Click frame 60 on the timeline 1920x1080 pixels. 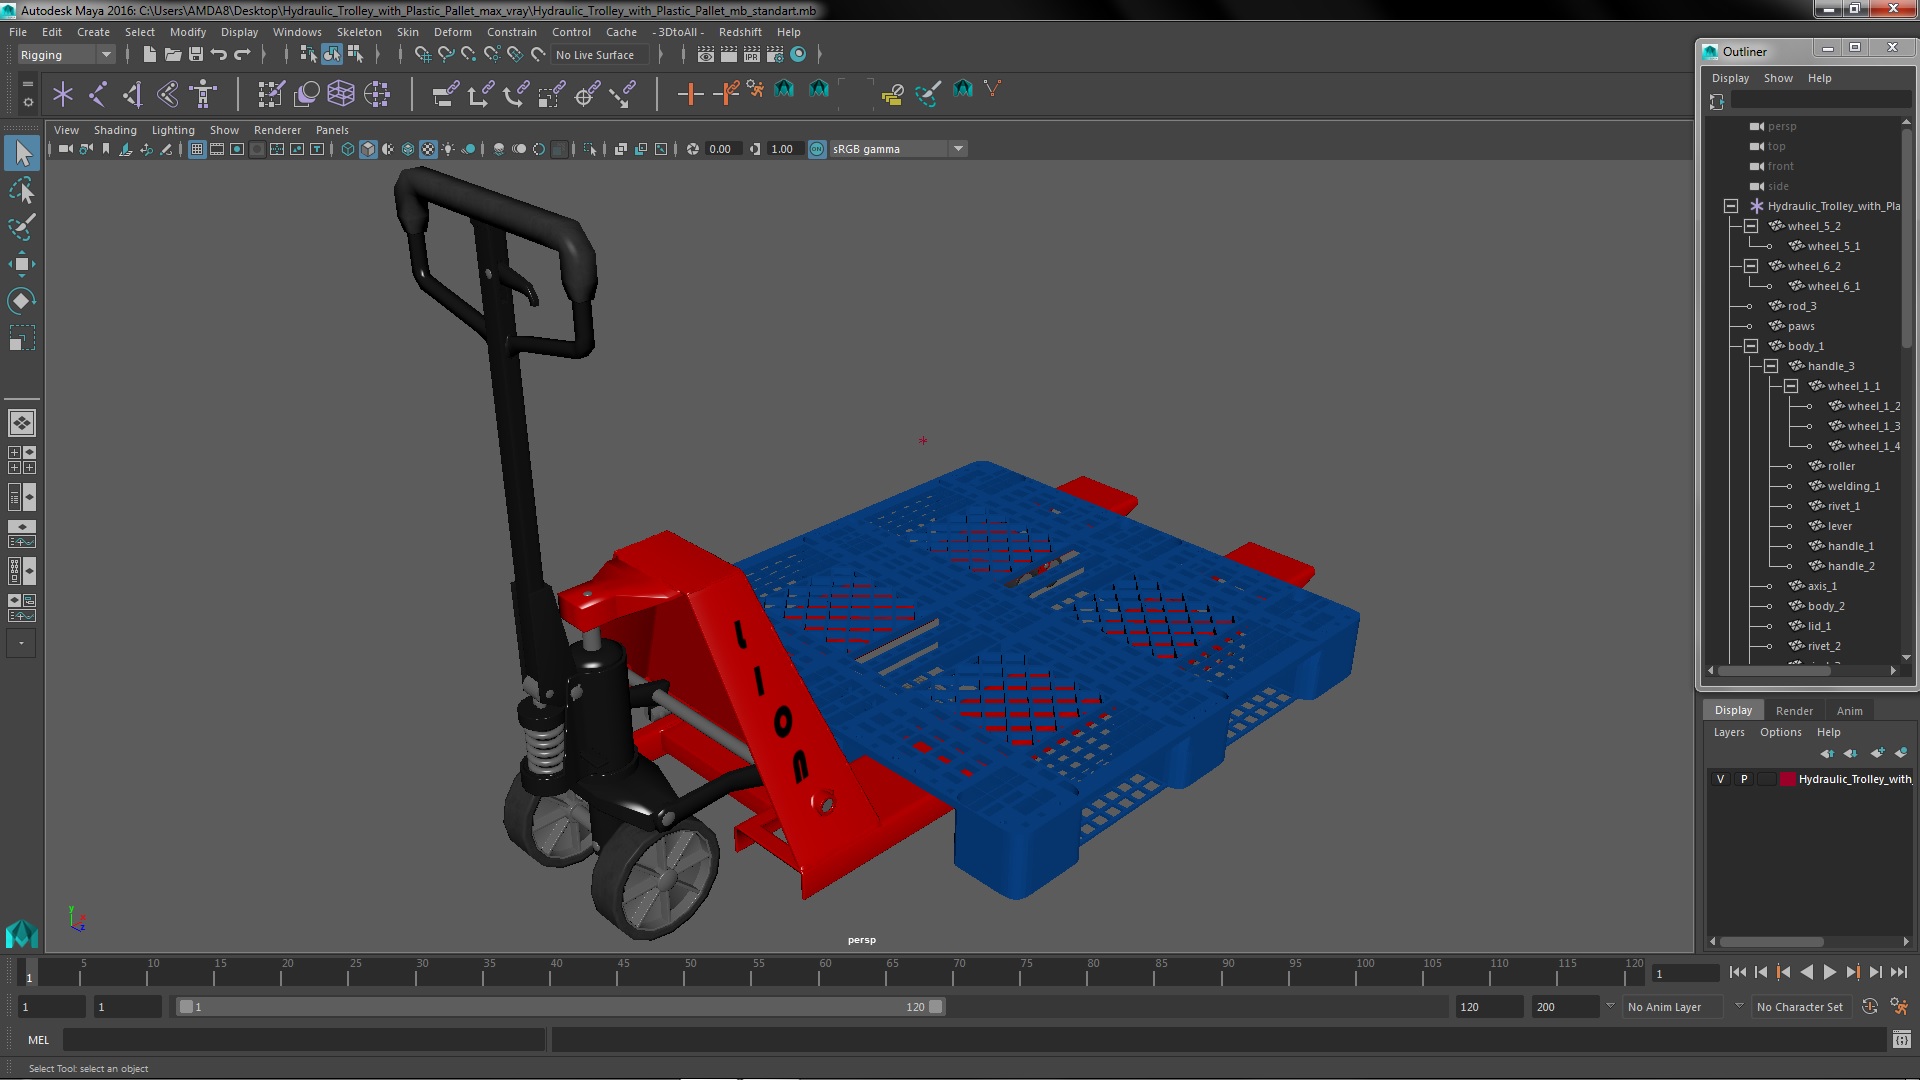(825, 973)
